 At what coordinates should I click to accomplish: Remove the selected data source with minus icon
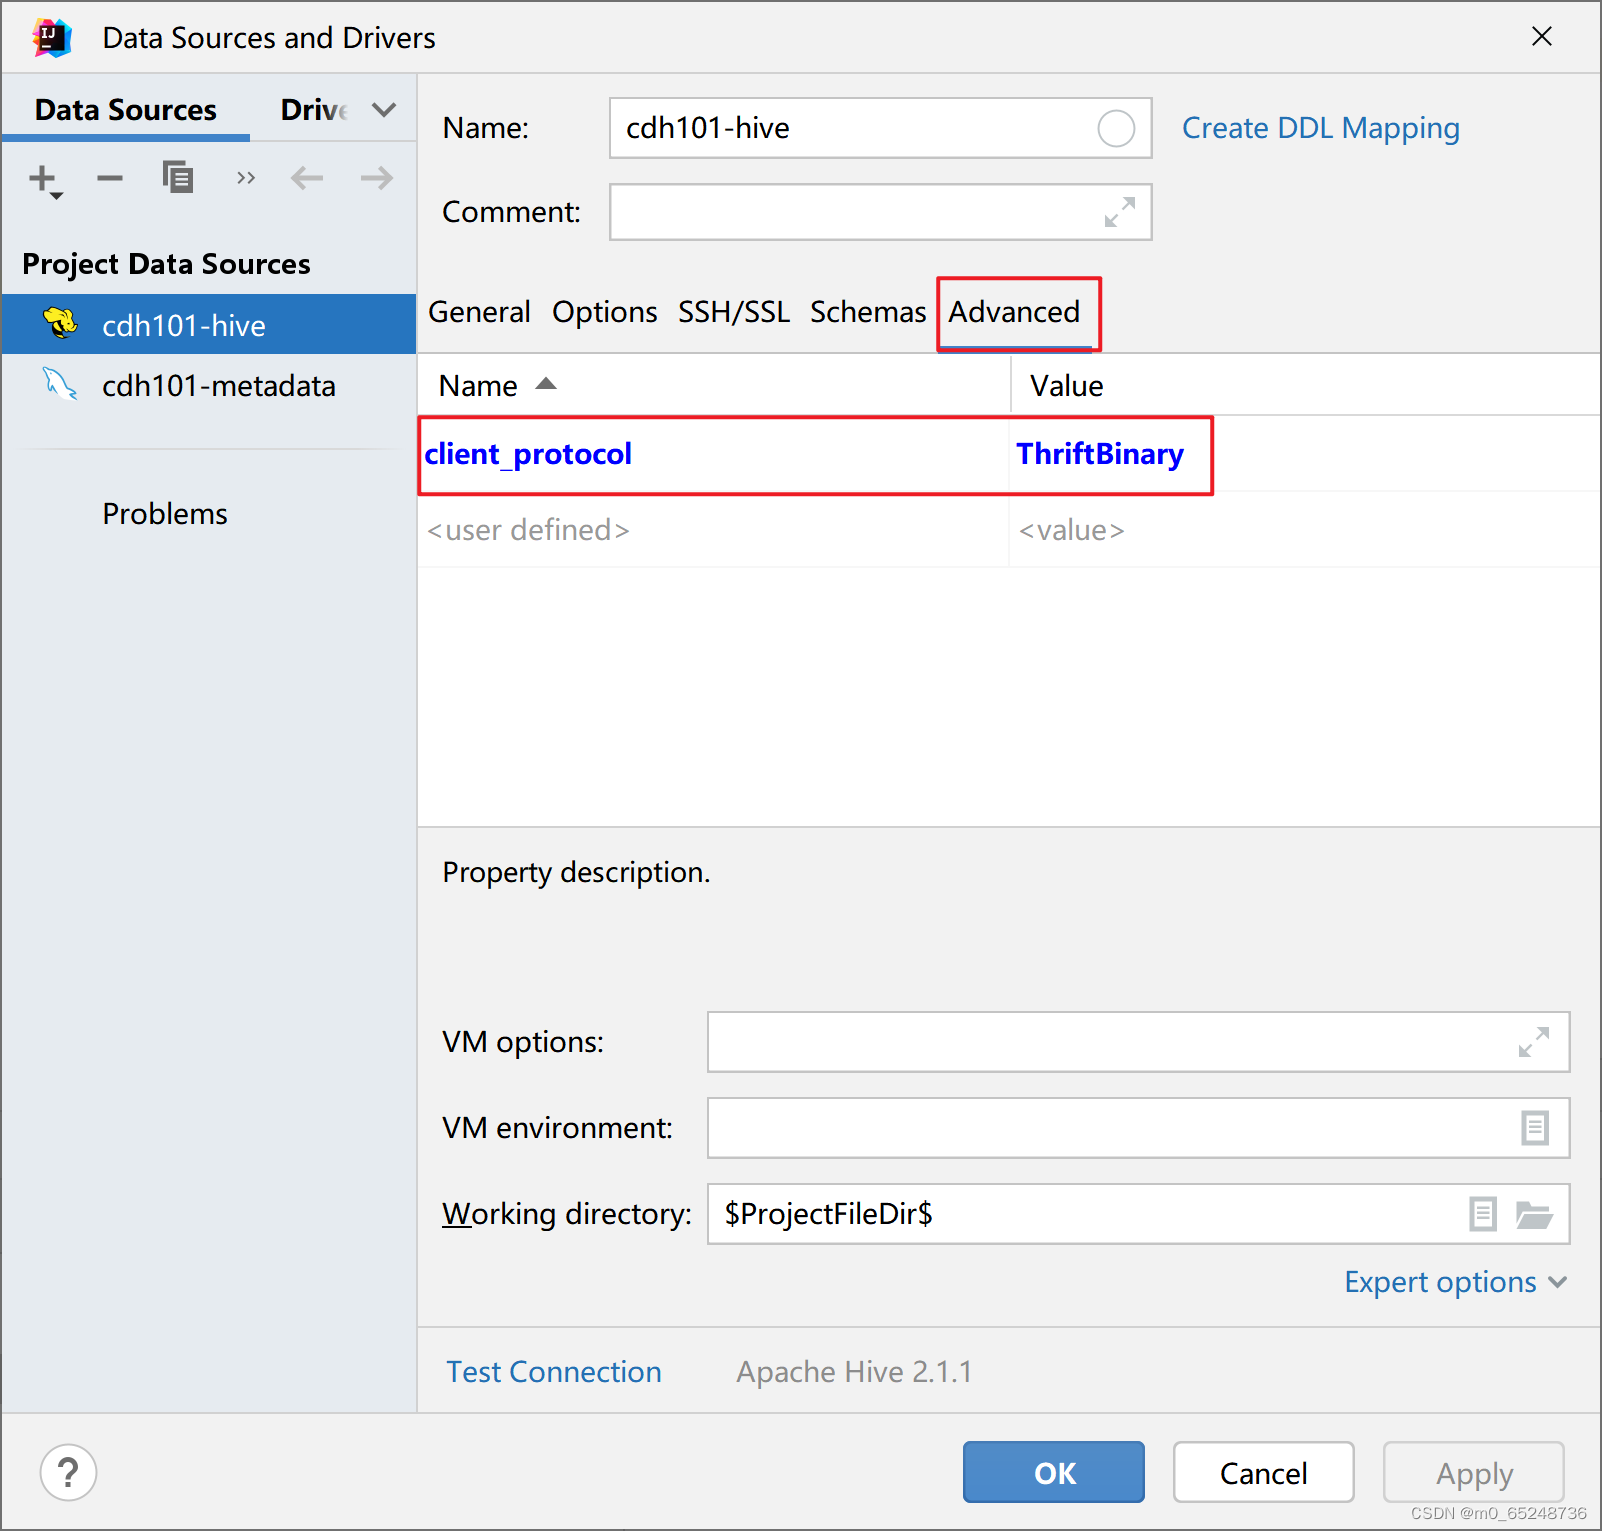(110, 179)
